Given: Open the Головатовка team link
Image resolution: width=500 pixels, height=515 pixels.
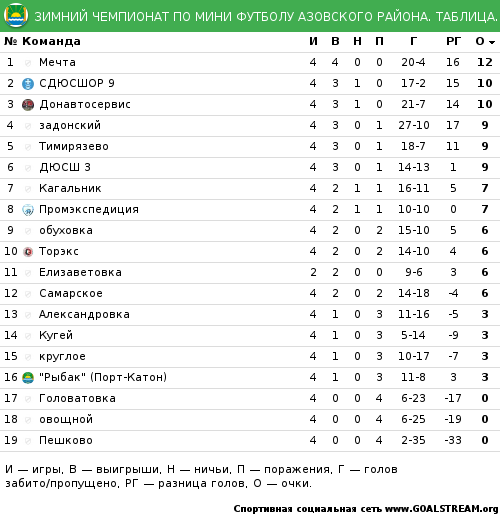Looking at the screenshot, I should tap(77, 398).
